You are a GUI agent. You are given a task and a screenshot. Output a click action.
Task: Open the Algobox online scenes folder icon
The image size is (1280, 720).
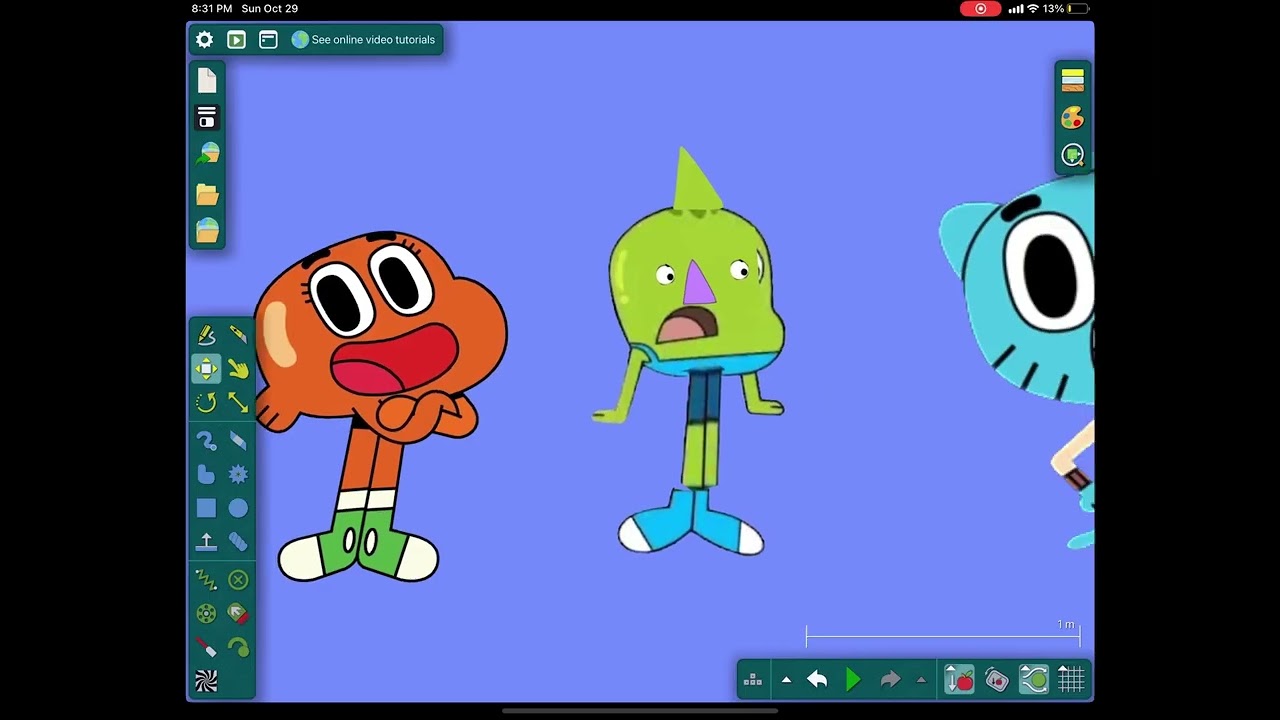(207, 230)
